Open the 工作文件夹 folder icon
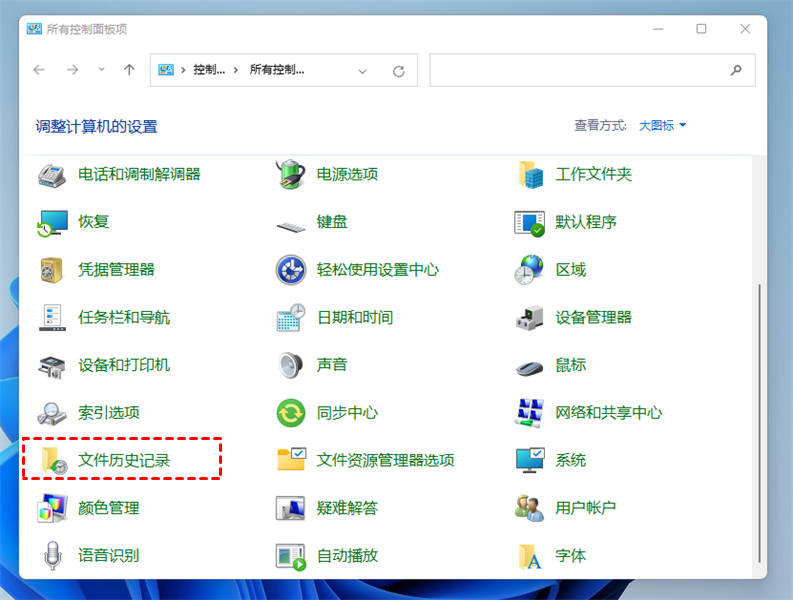 pyautogui.click(x=530, y=175)
